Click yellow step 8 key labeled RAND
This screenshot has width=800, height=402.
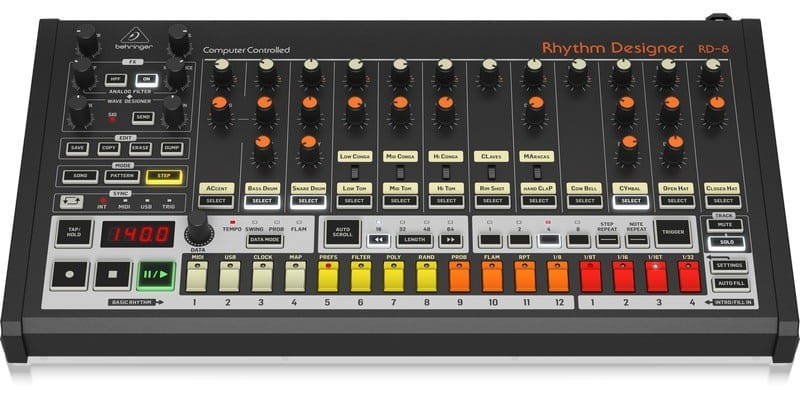[x=427, y=276]
